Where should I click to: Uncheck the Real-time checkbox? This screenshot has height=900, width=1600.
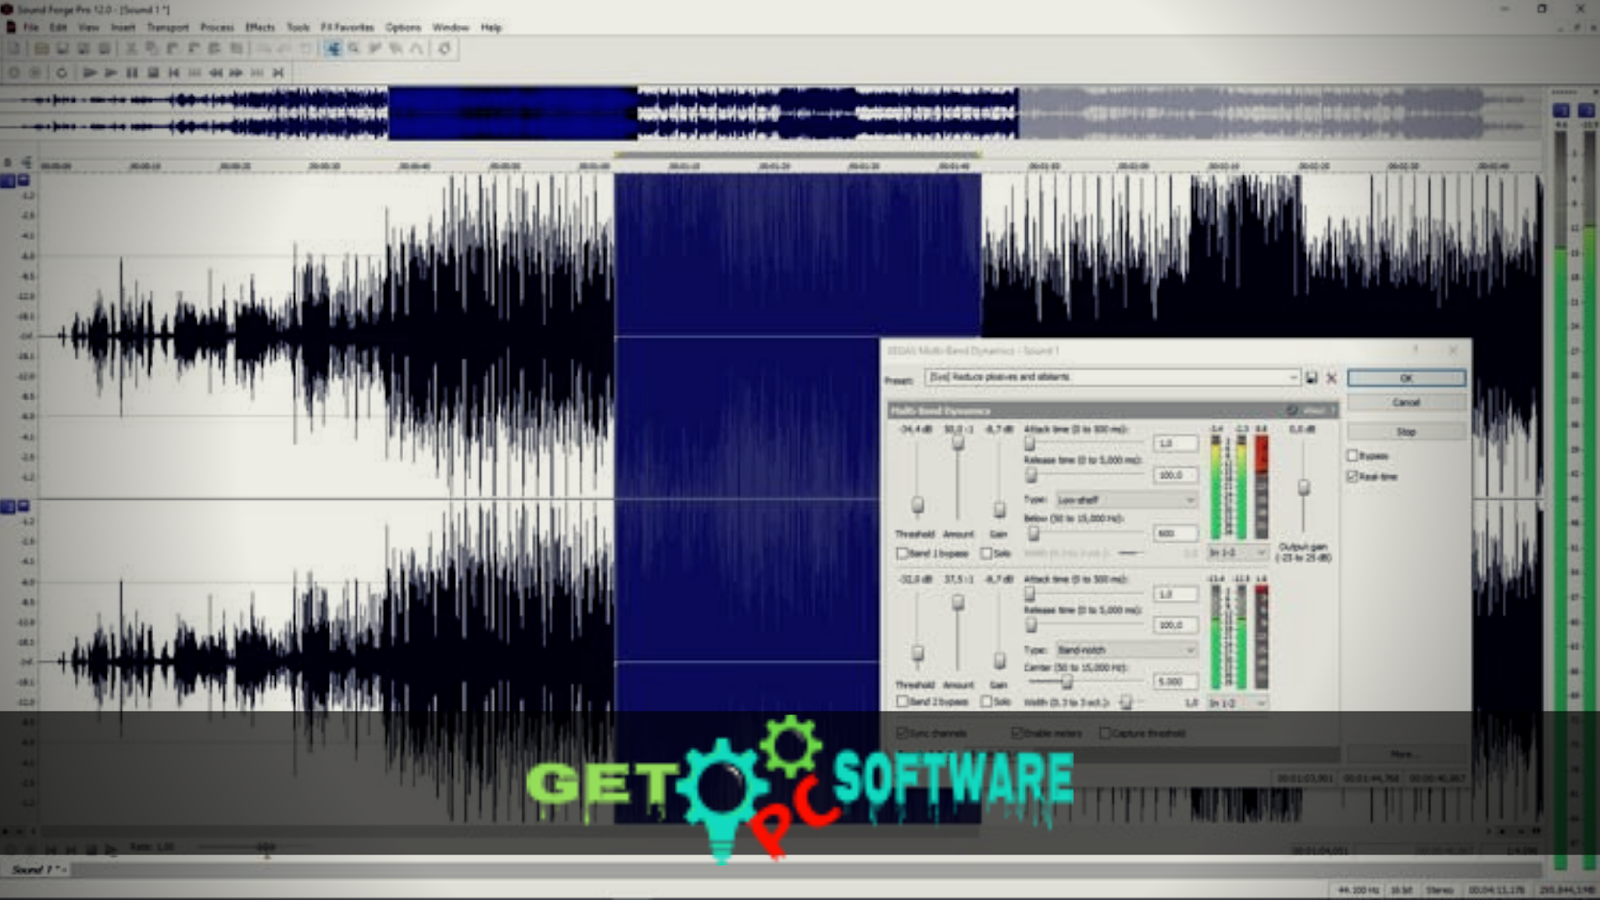pos(1352,476)
